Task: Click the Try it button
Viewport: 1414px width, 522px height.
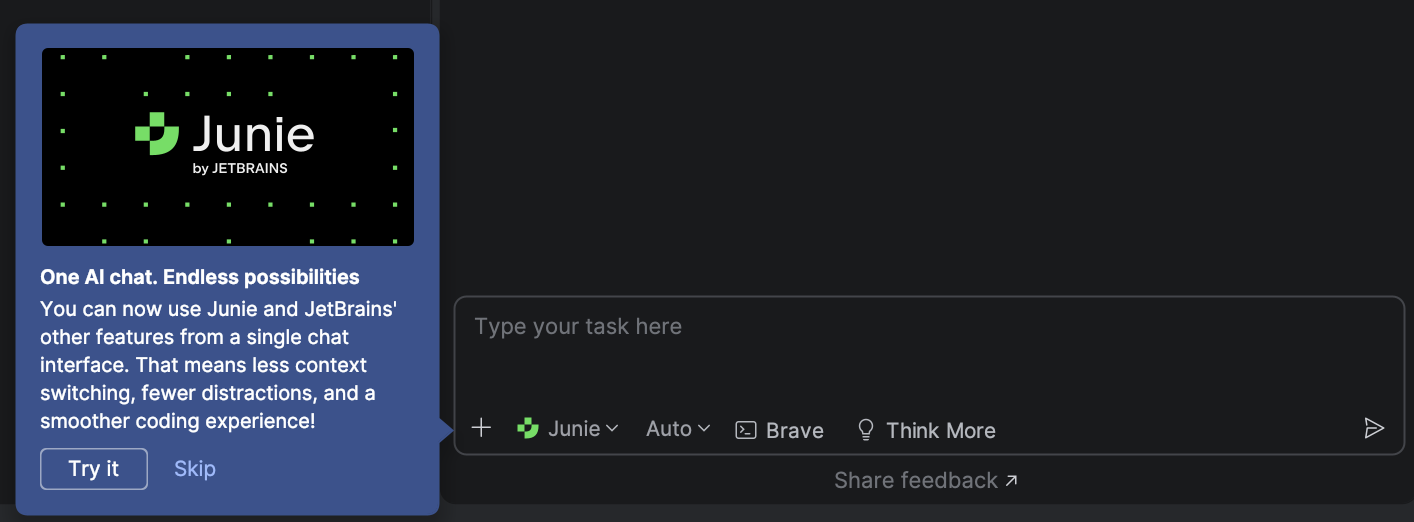Action: pyautogui.click(x=94, y=469)
